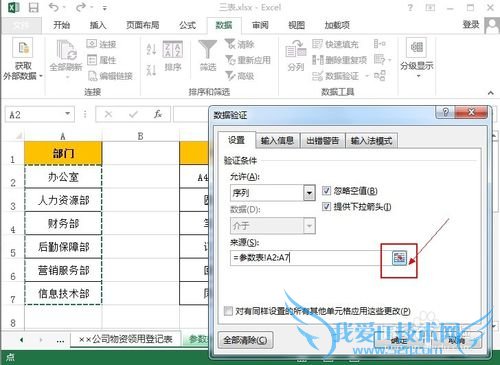Screen dimensions: 500x365
Task: Toggle Ignore blank (忽略空值) checkbox
Action: click(x=326, y=191)
